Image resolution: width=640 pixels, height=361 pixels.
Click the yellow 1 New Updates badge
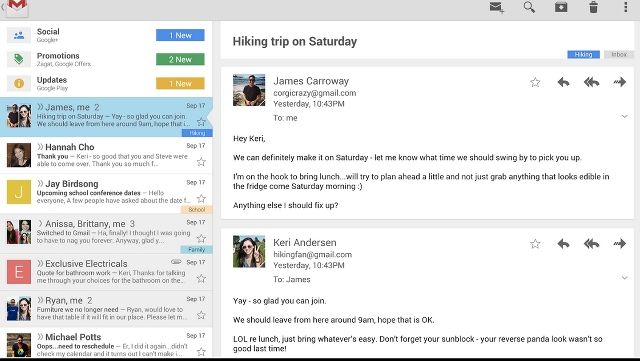click(180, 83)
